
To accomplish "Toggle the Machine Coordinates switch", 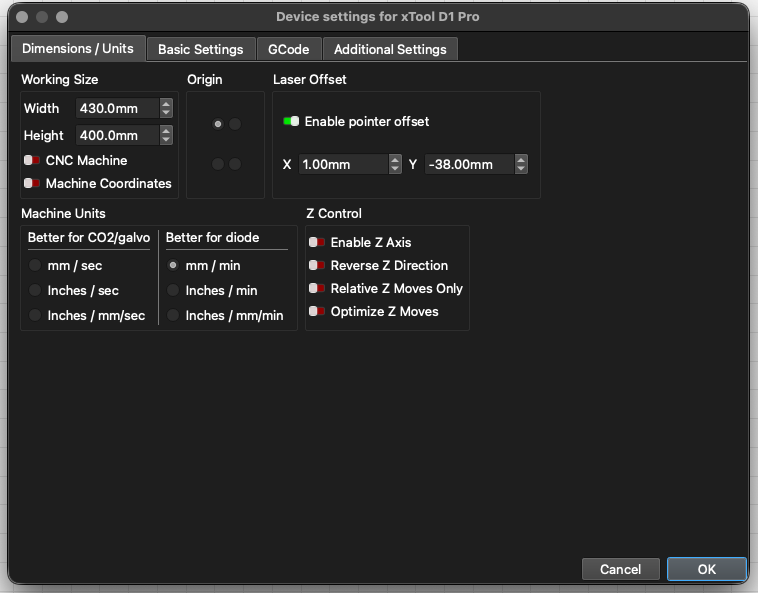I will tap(32, 183).
